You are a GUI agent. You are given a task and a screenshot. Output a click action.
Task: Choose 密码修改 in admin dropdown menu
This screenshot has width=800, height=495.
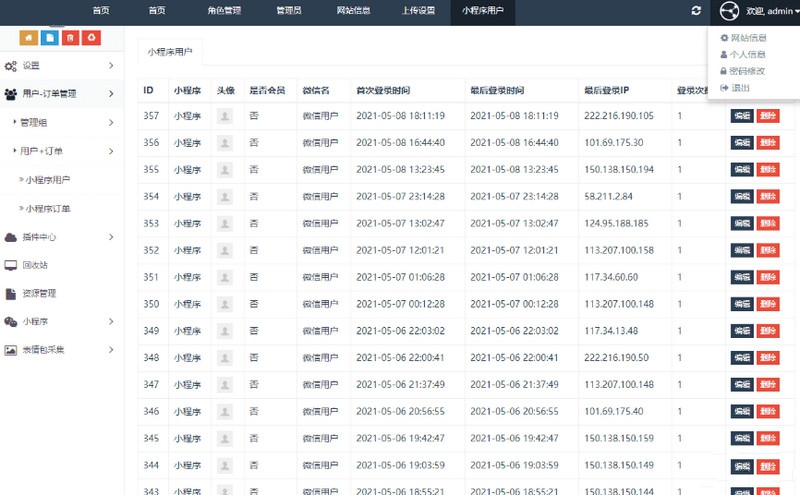742,71
